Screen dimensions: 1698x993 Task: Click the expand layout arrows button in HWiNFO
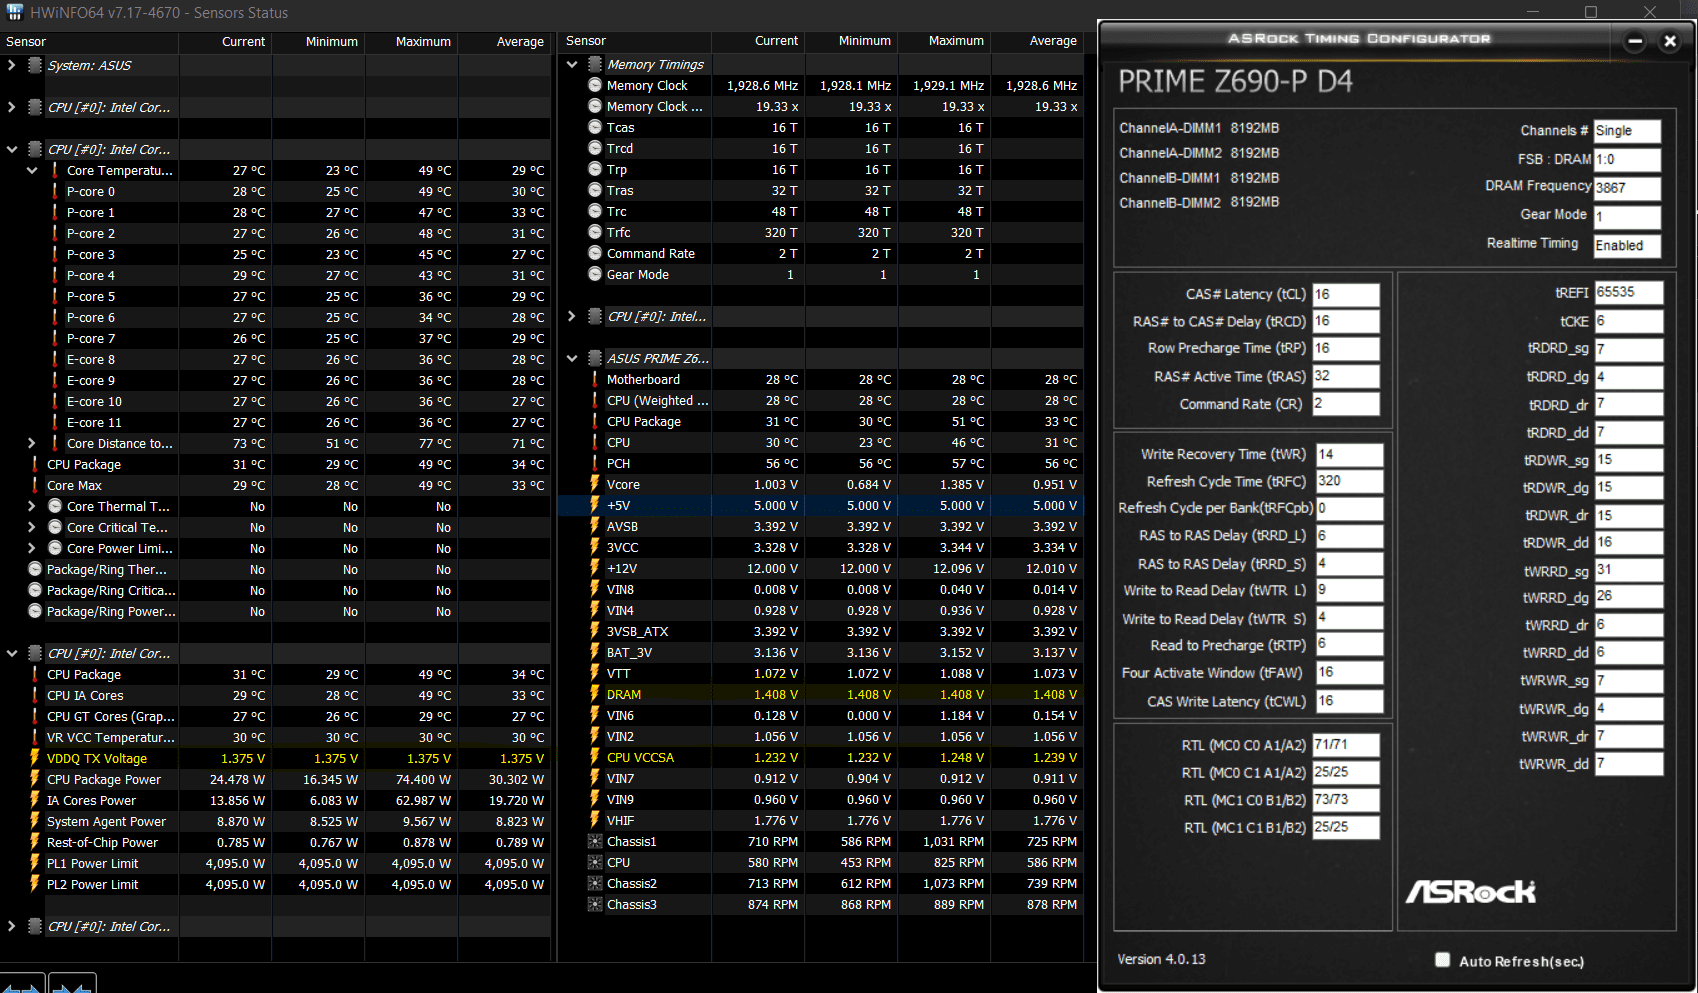coord(22,983)
